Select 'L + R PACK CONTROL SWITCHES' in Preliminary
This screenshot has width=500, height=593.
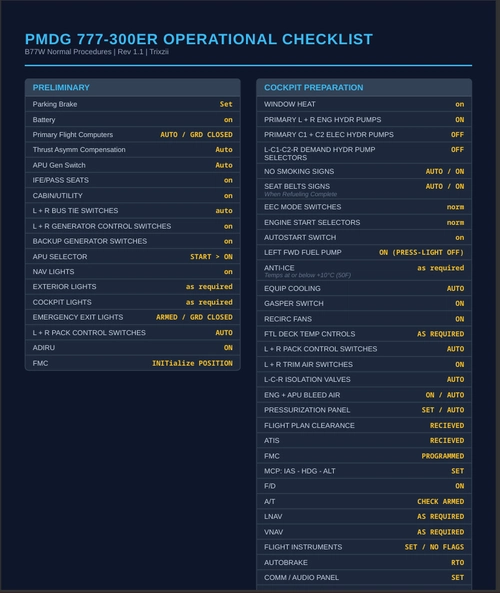(89, 332)
